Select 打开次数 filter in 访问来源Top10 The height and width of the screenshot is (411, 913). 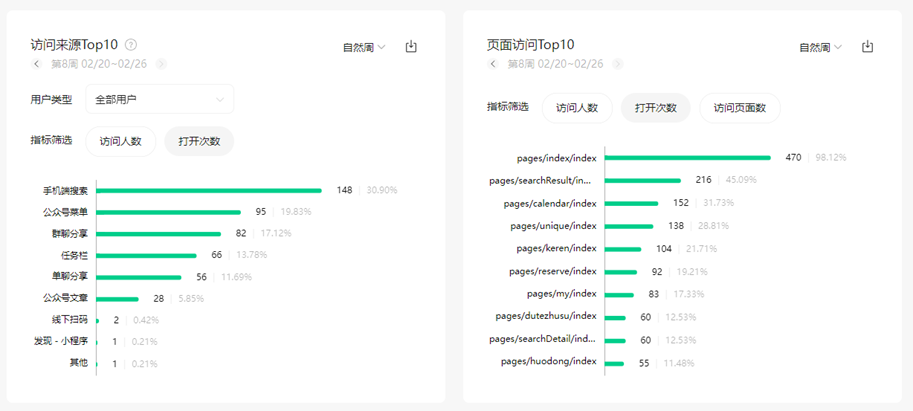click(199, 141)
